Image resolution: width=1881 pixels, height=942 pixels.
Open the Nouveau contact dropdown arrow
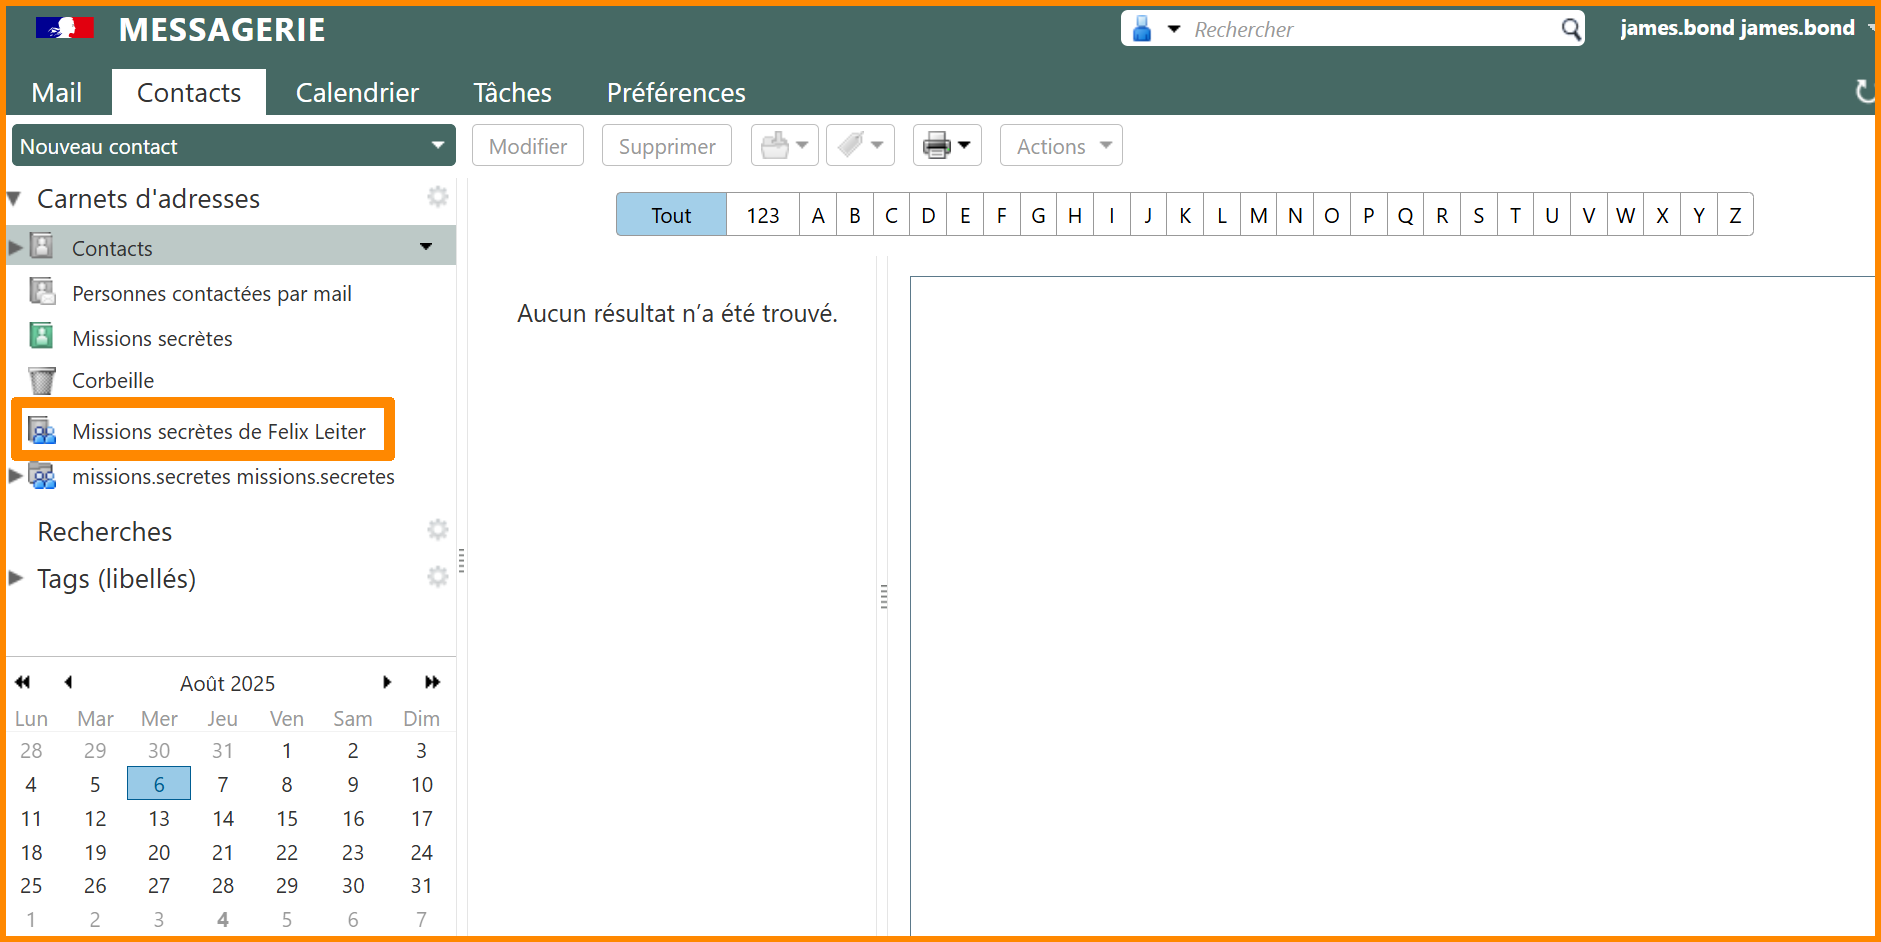(x=437, y=146)
